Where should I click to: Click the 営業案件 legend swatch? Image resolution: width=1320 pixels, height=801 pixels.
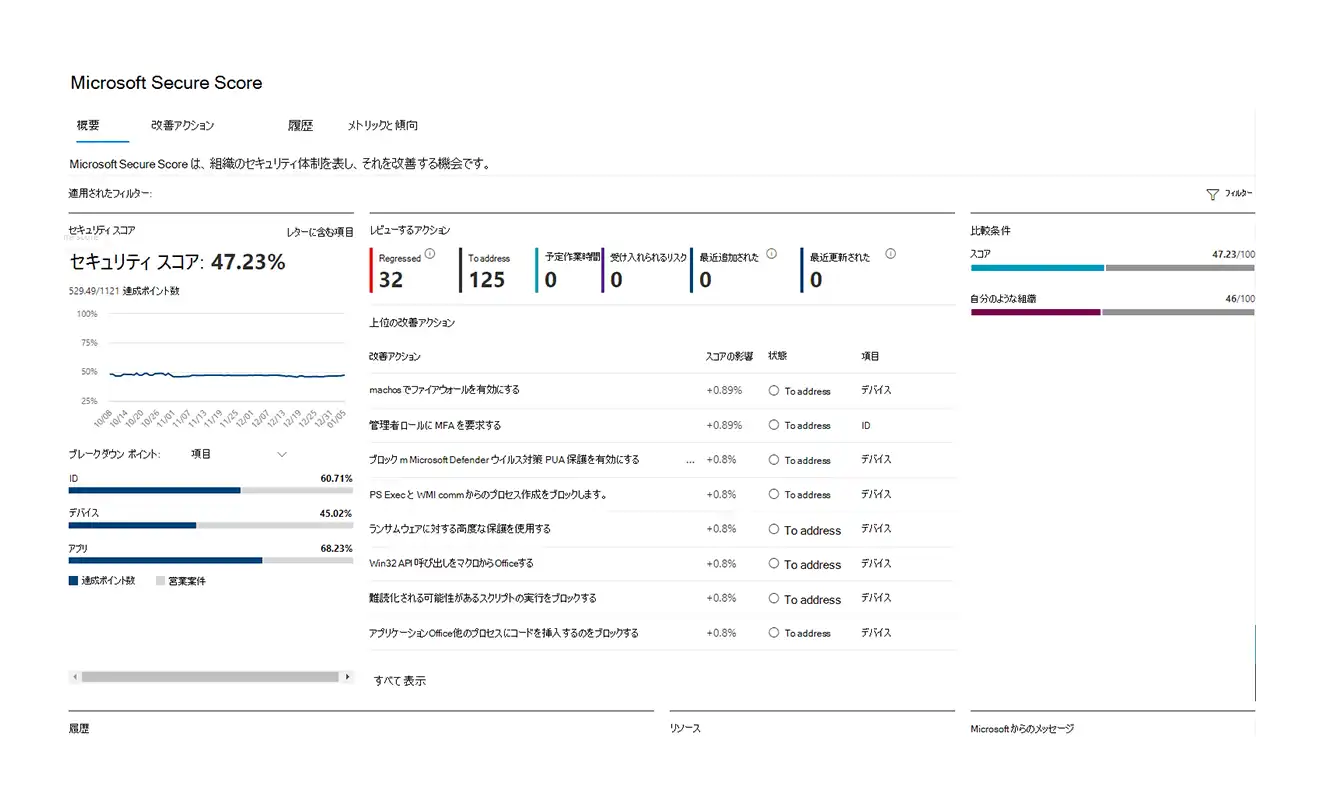point(160,581)
